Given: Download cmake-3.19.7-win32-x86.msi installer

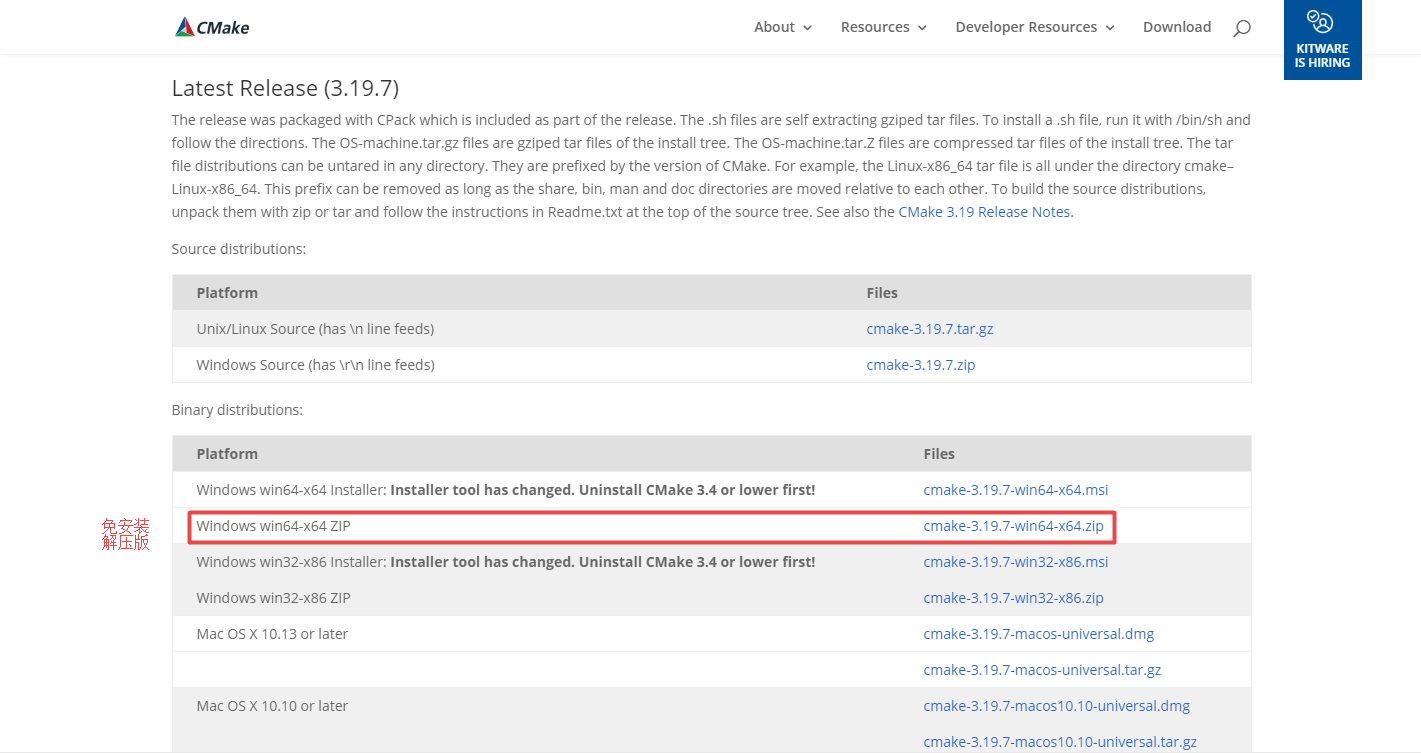Looking at the screenshot, I should [x=1015, y=562].
